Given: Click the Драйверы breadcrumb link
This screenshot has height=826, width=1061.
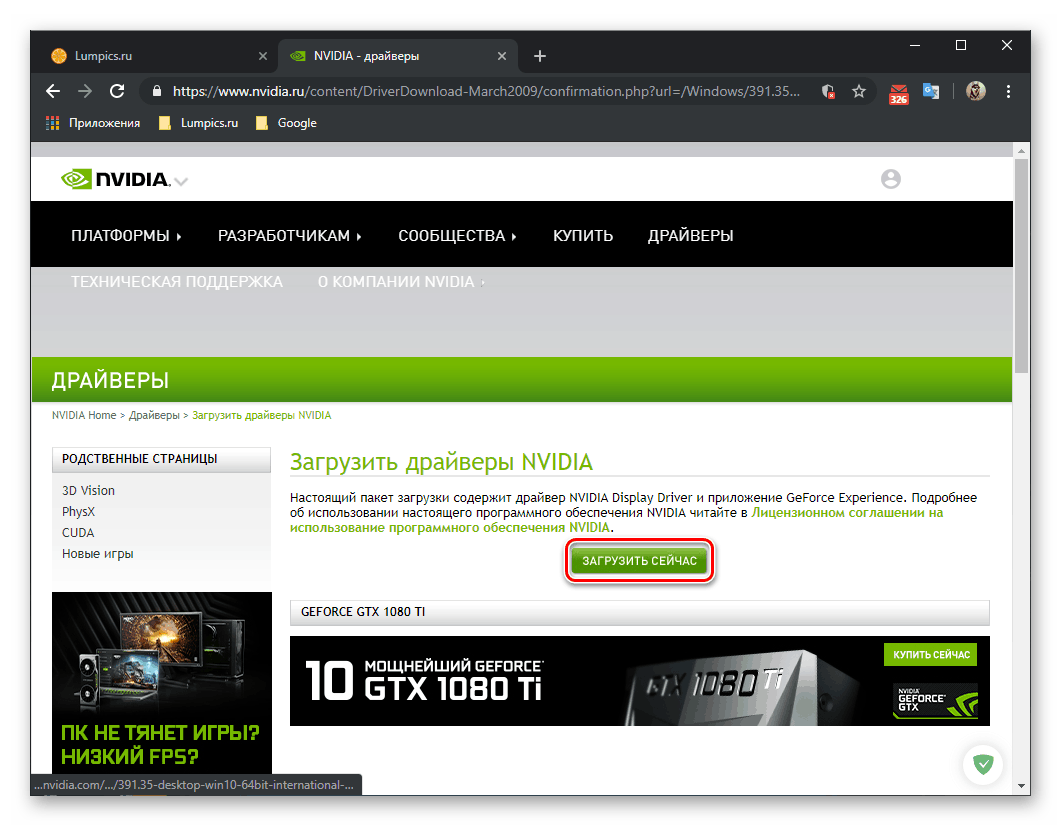Looking at the screenshot, I should click(154, 415).
